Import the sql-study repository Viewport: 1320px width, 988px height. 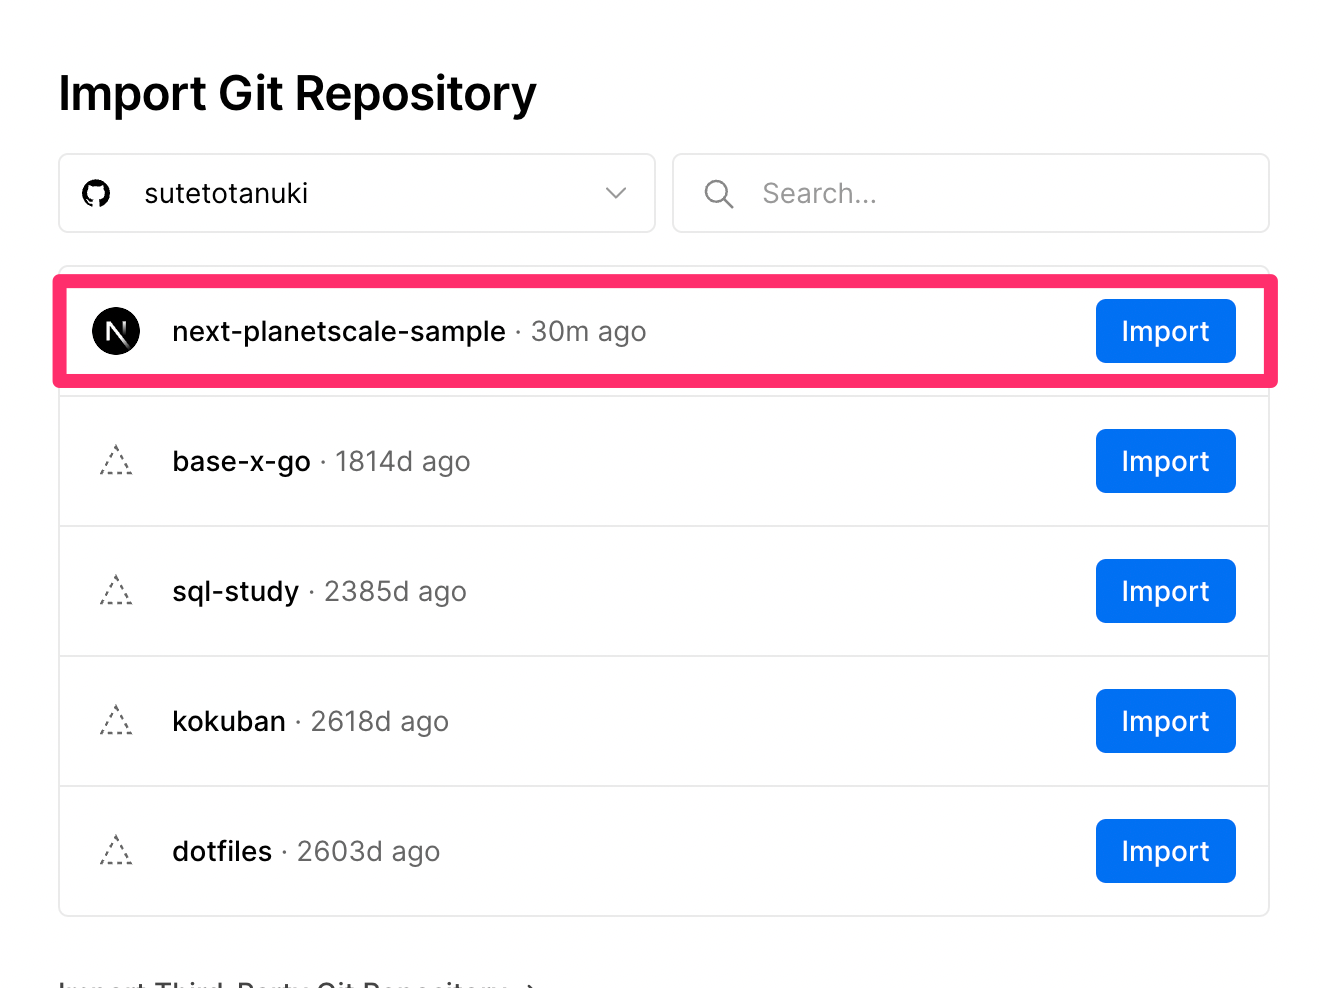[x=1165, y=591]
